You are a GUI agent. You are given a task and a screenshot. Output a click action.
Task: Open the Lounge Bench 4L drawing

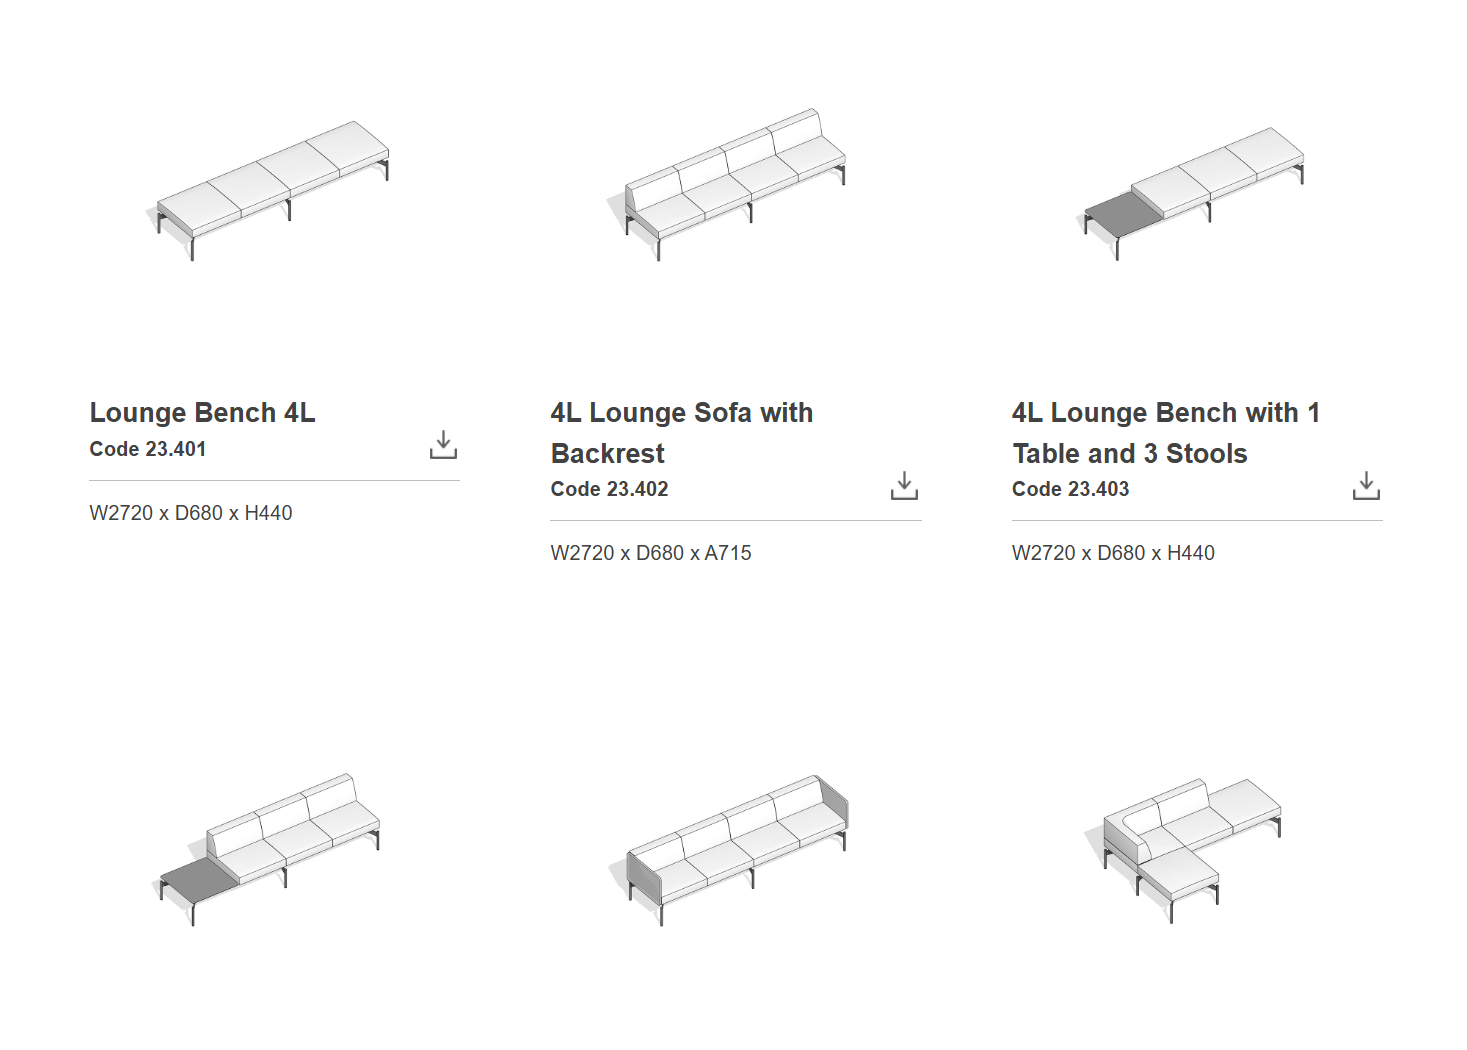272,189
